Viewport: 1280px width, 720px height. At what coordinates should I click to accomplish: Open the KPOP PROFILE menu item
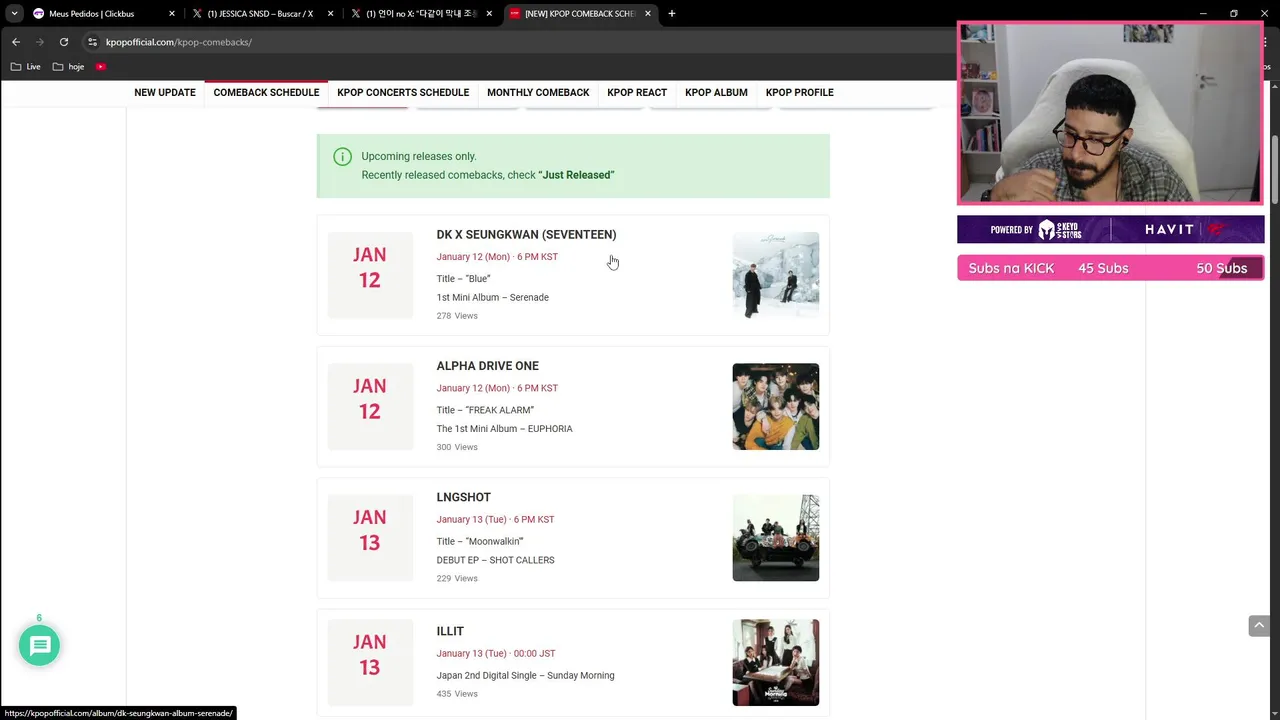coord(799,92)
